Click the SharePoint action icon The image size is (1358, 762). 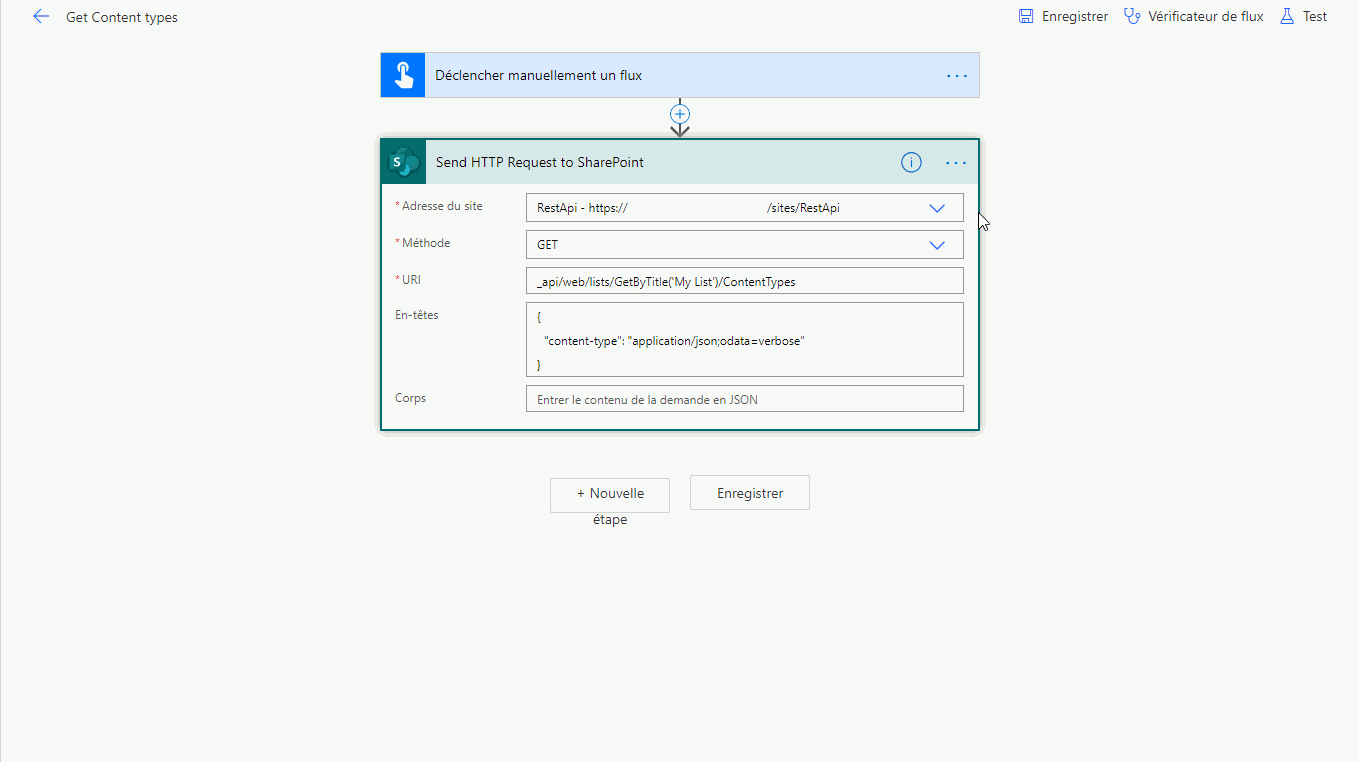(x=404, y=162)
